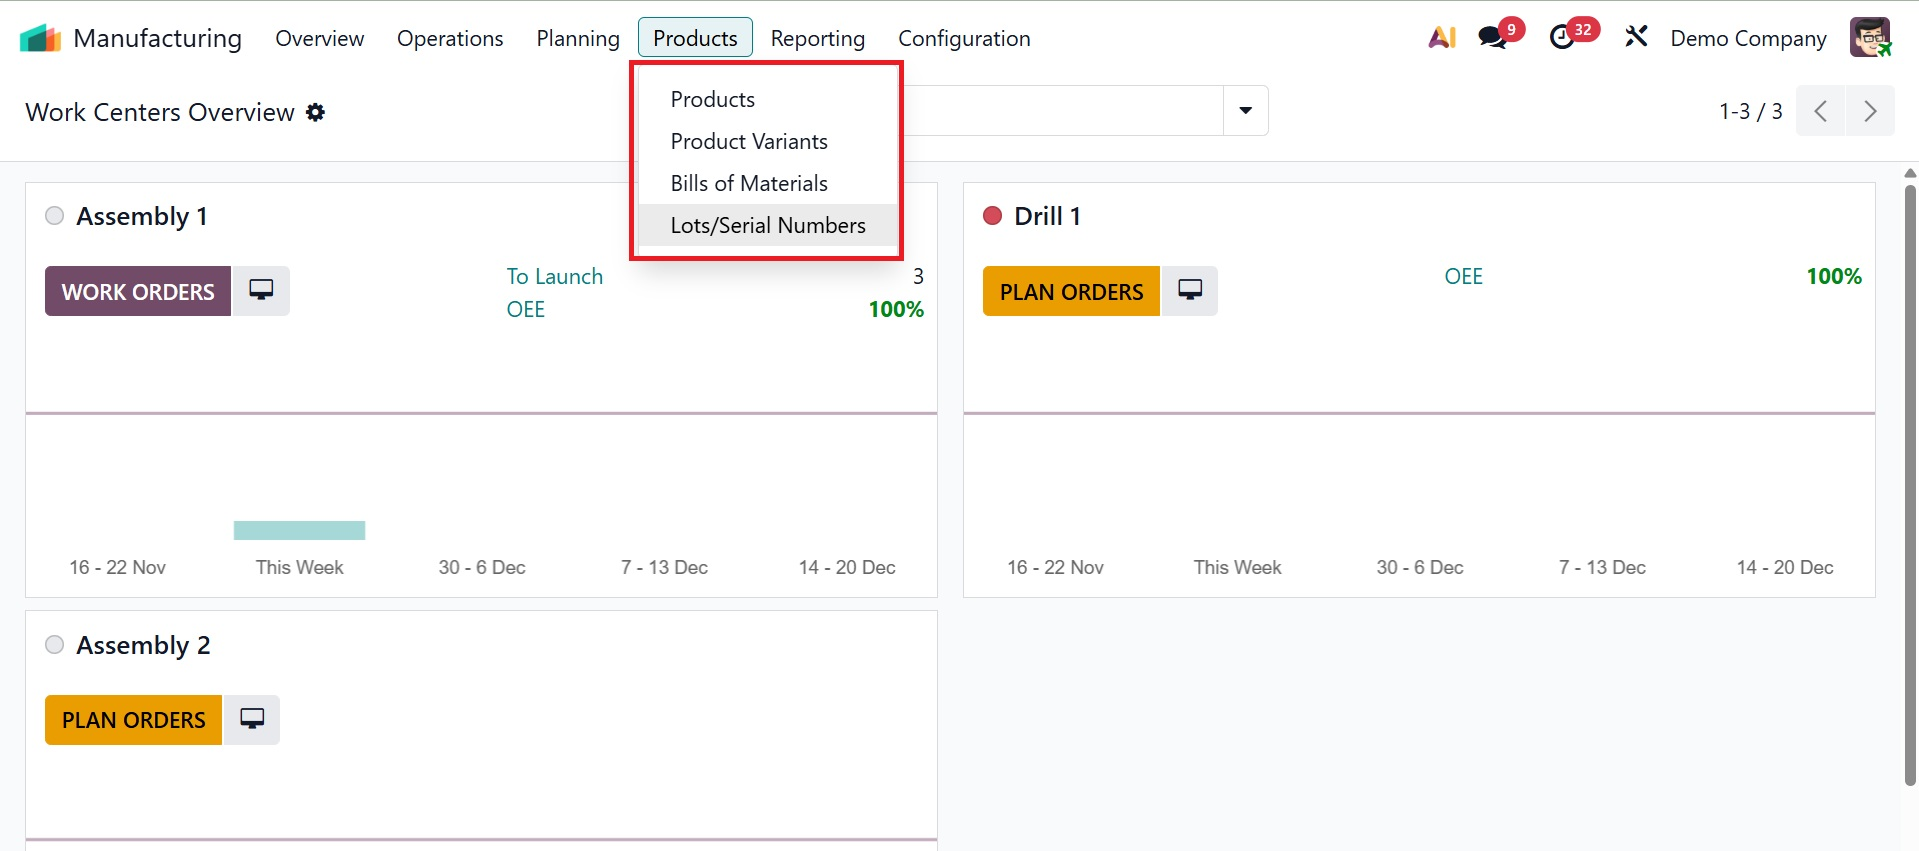The width and height of the screenshot is (1919, 851).
Task: Choose Bills of Materials menu entry
Action: tap(749, 184)
